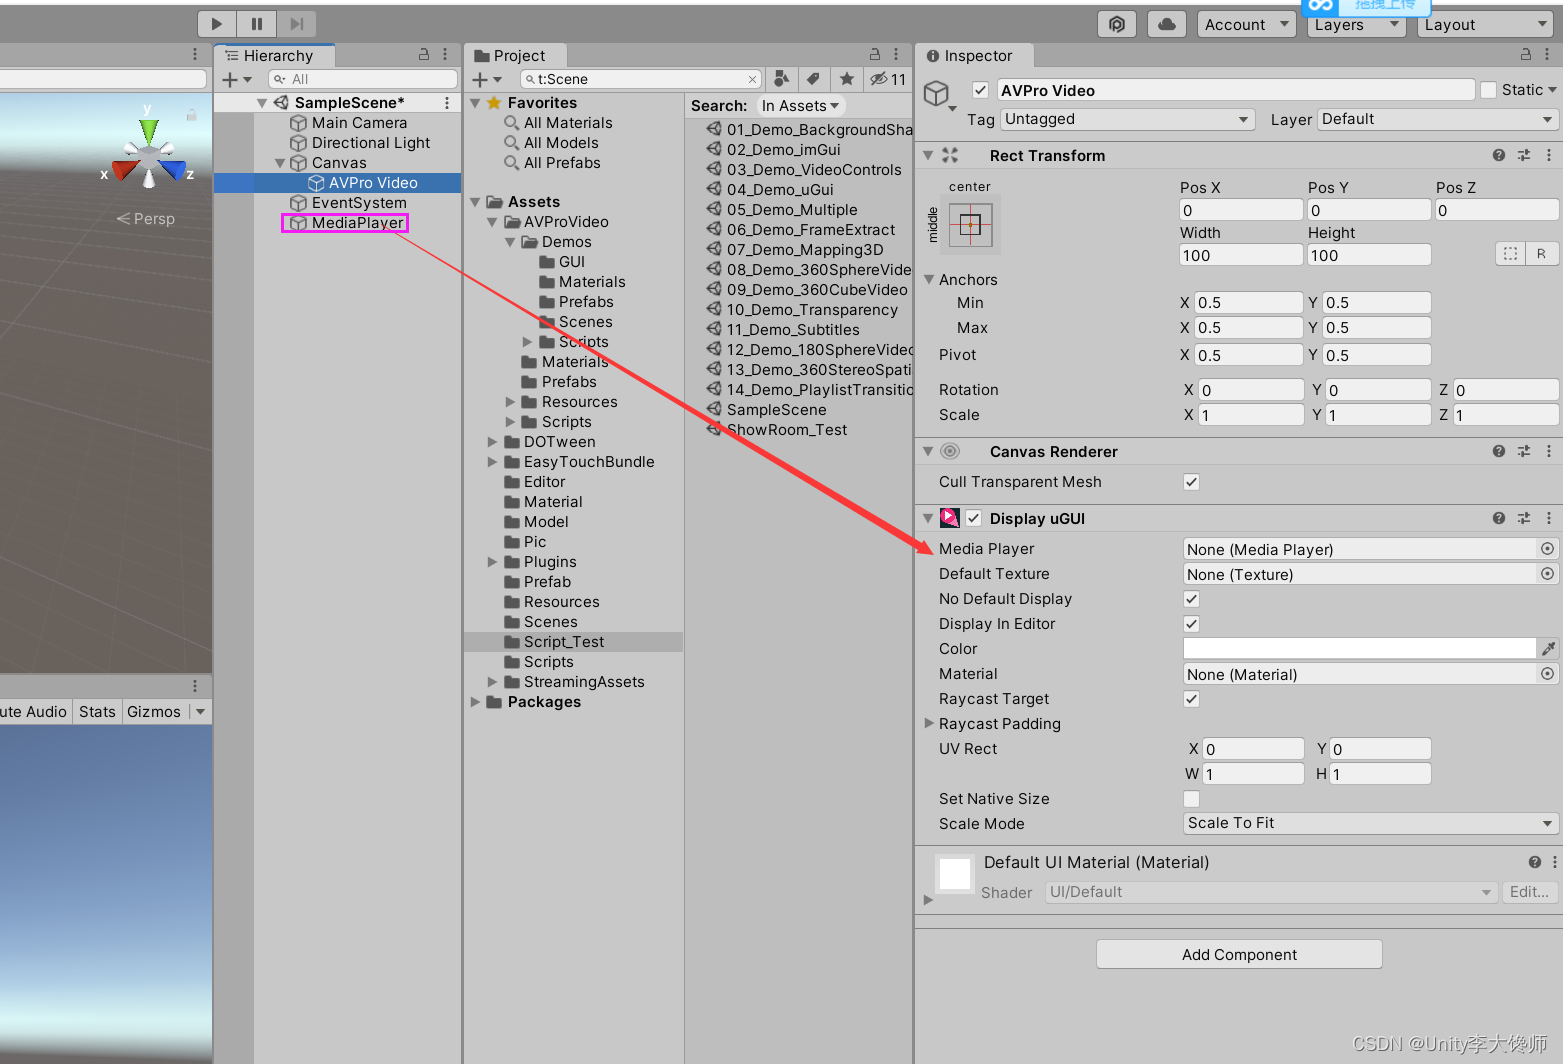Toggle Blueprint mode button
1563x1064 pixels.
coord(1510,254)
